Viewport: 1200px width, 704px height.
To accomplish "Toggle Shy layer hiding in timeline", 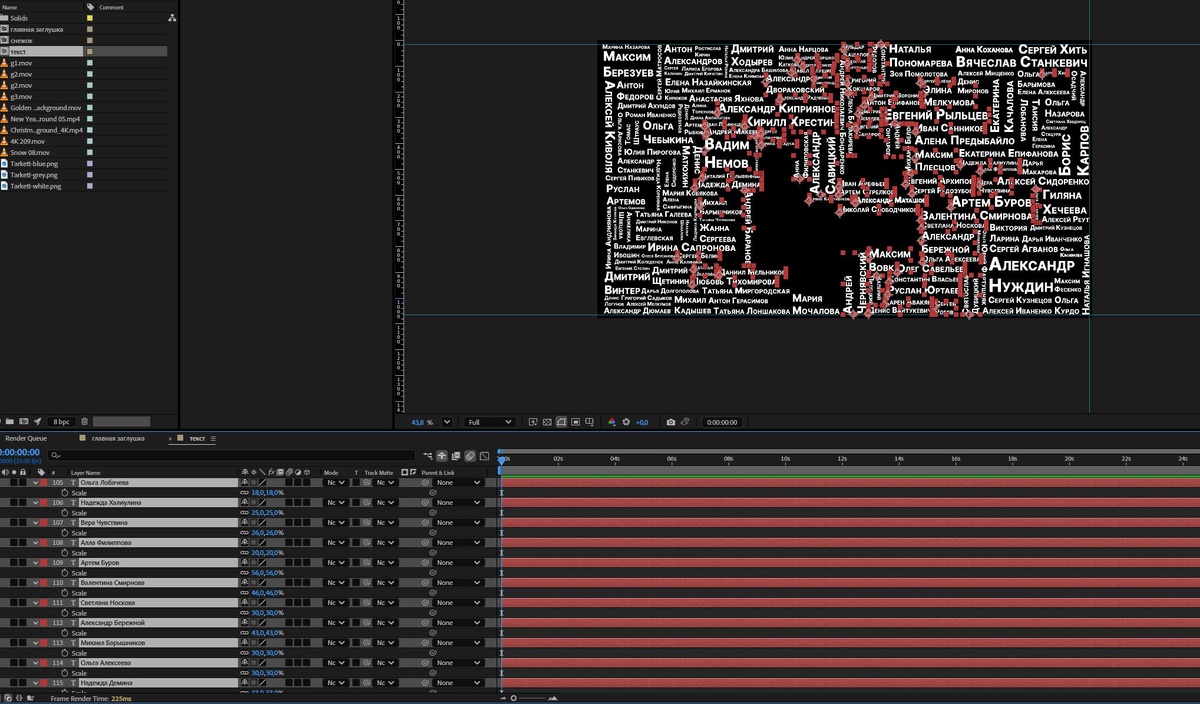I will point(442,456).
